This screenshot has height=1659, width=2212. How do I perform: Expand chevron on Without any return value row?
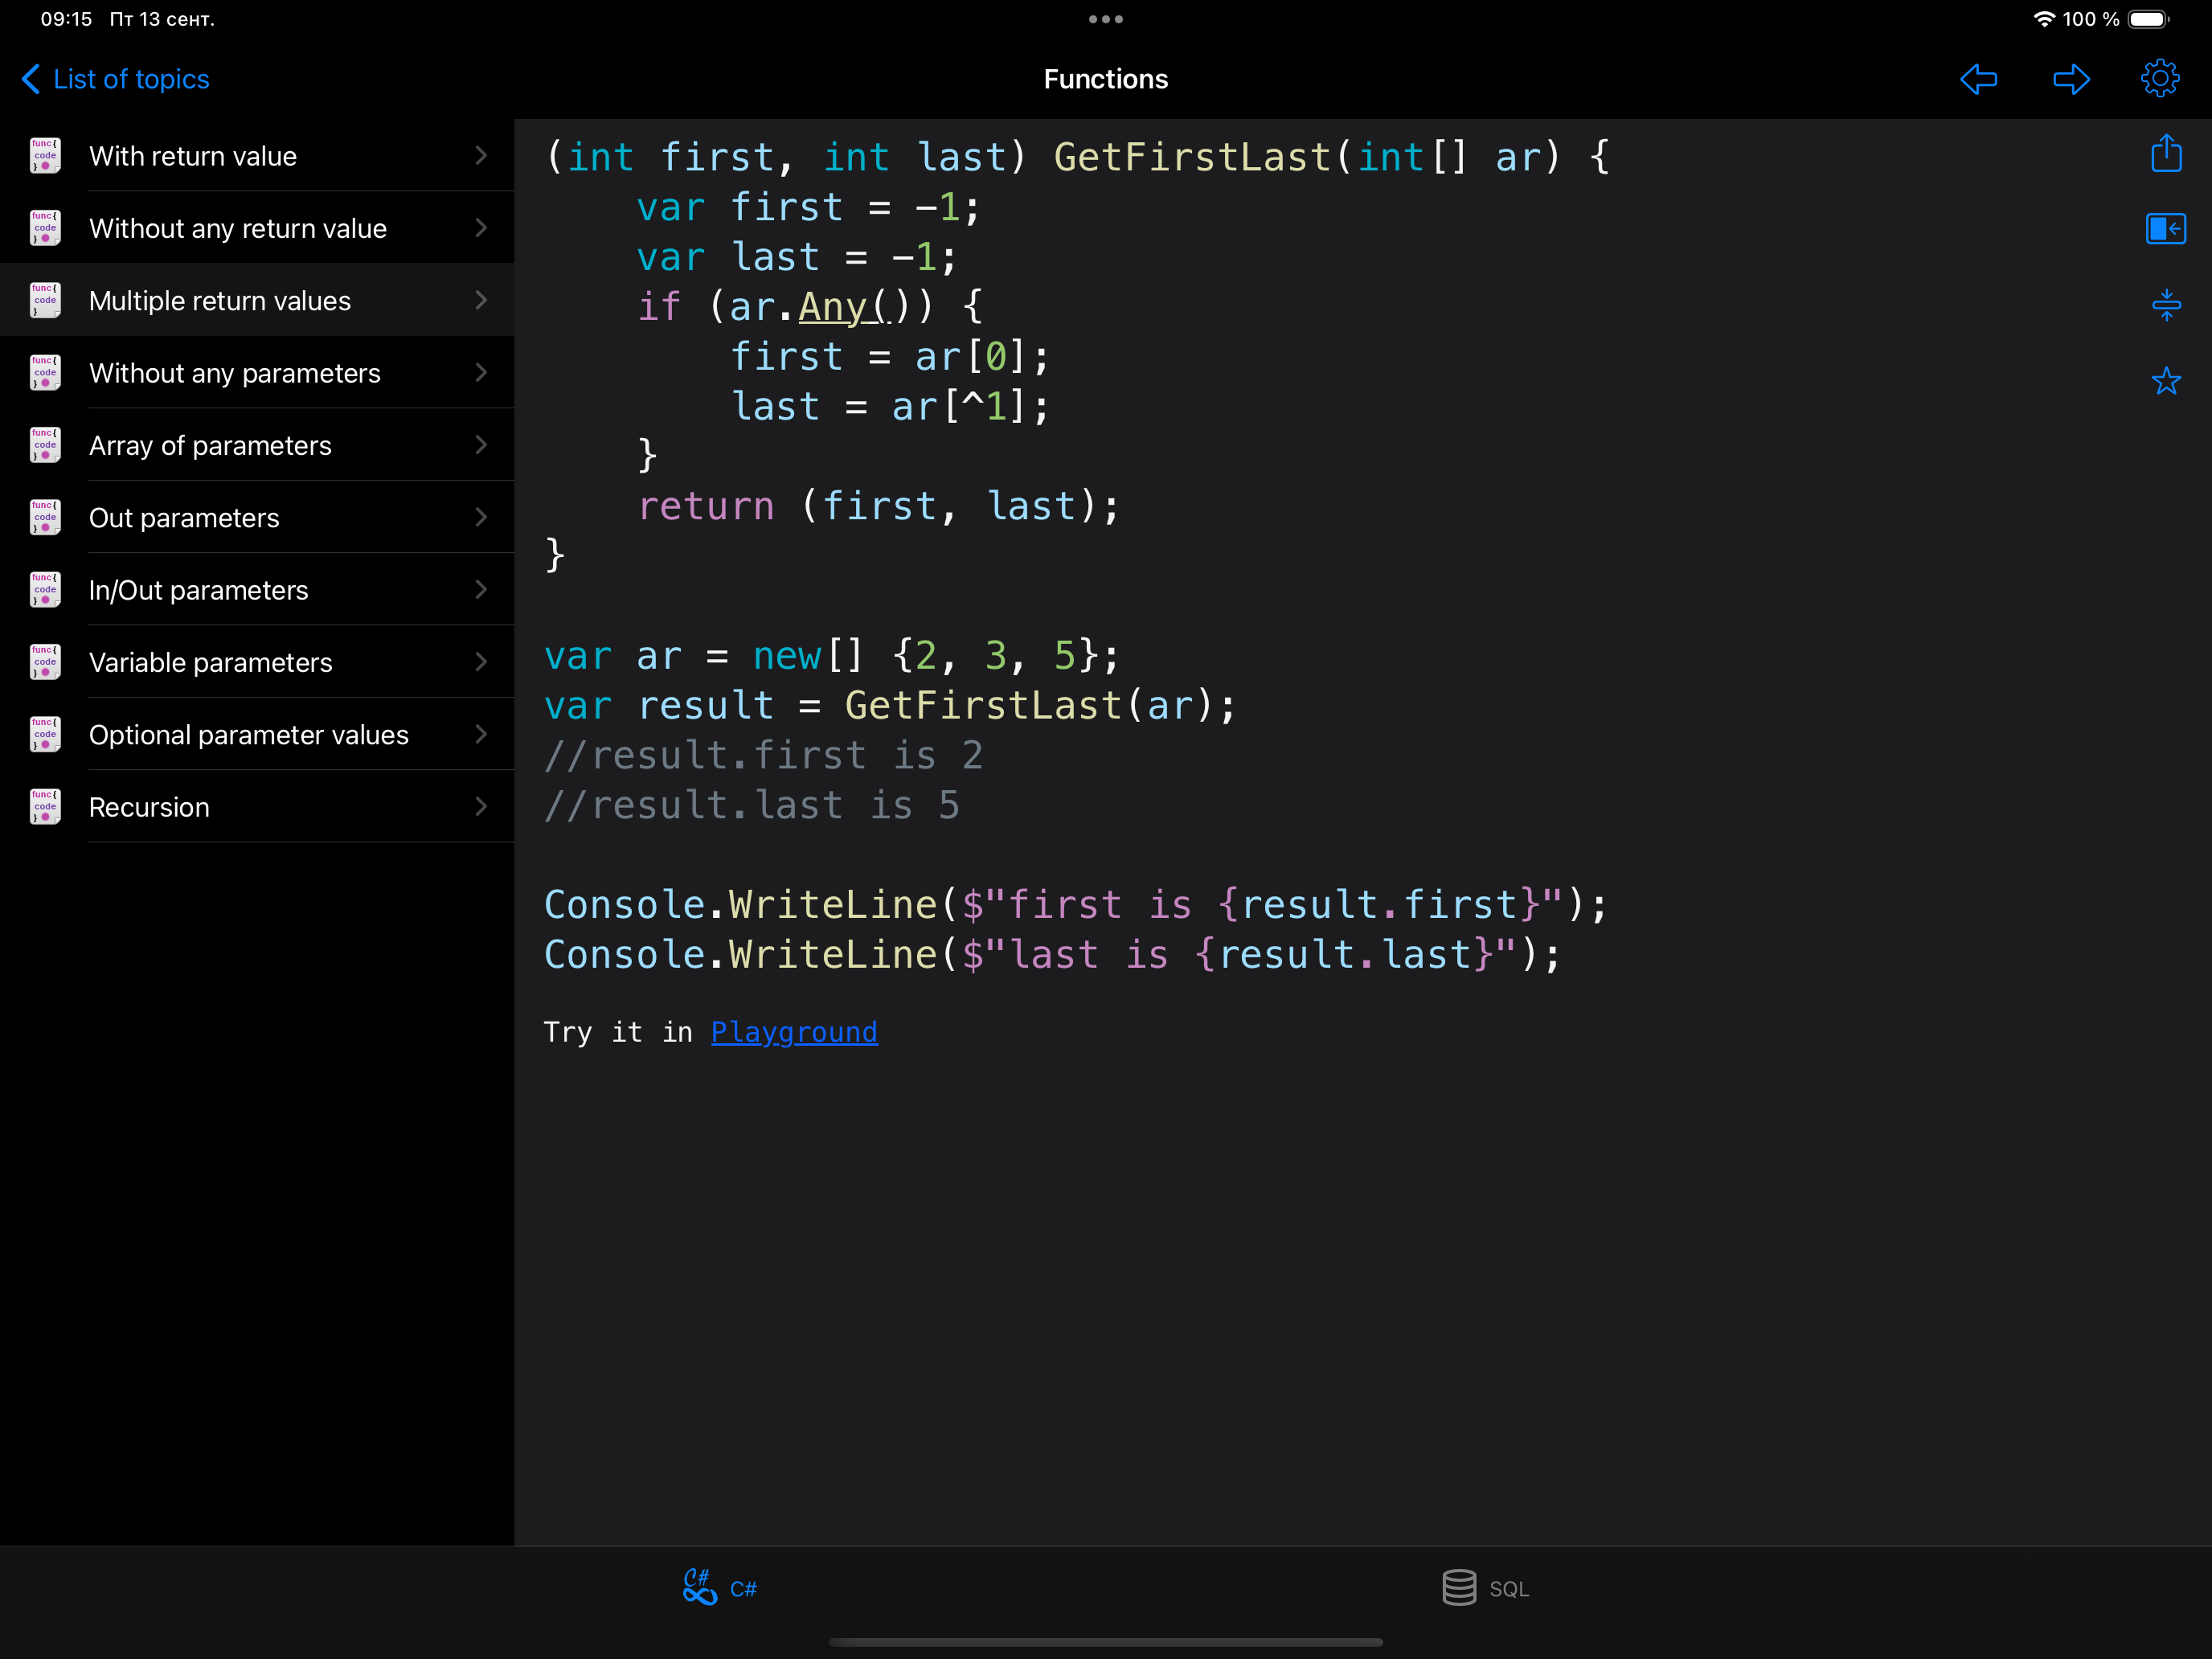[x=481, y=228]
